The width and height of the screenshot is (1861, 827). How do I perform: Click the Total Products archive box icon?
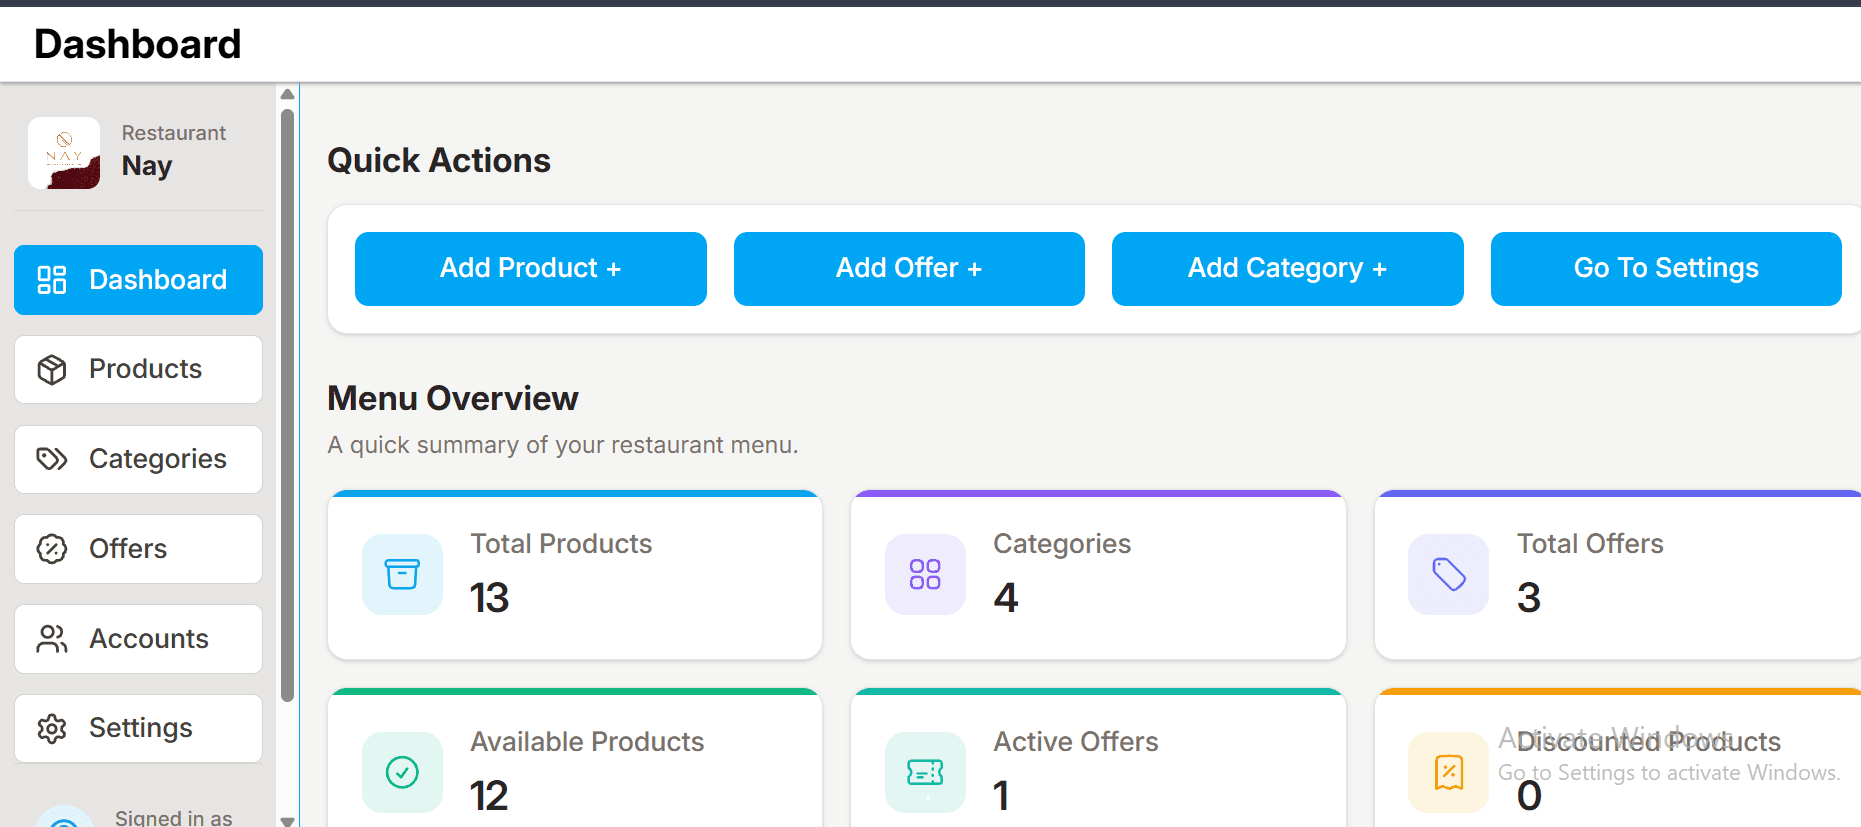tap(402, 574)
